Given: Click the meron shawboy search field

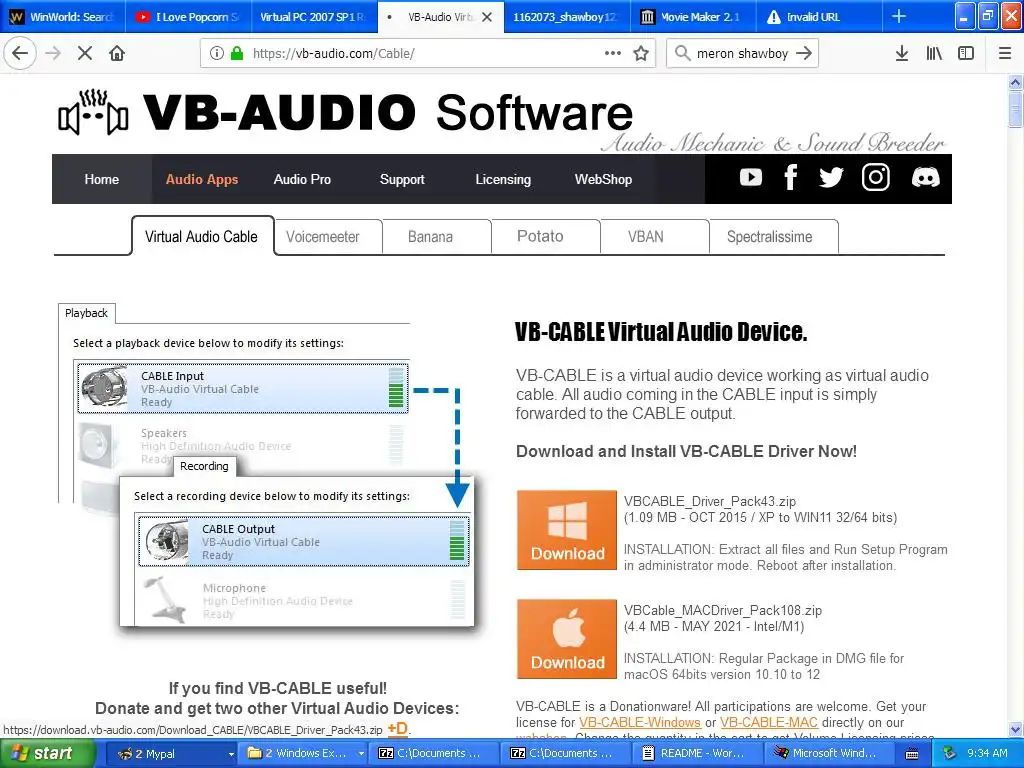Looking at the screenshot, I should (743, 54).
